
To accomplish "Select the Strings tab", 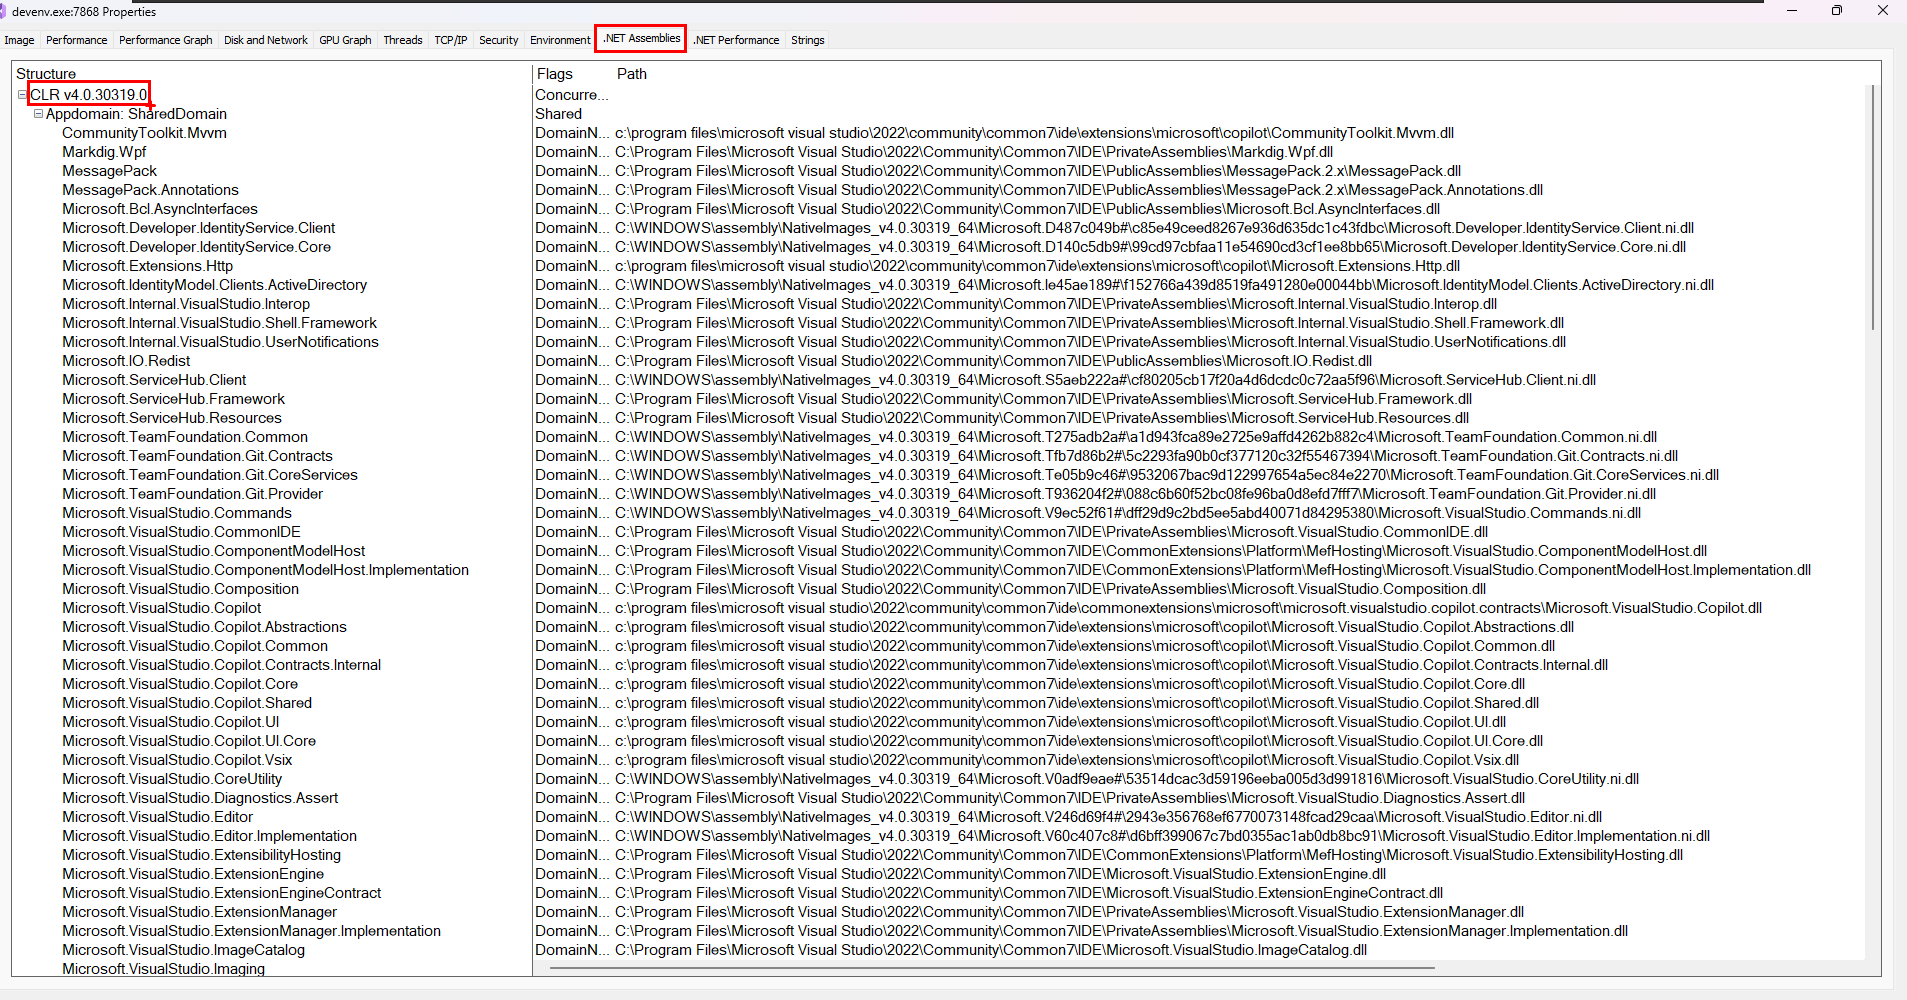I will (x=807, y=40).
